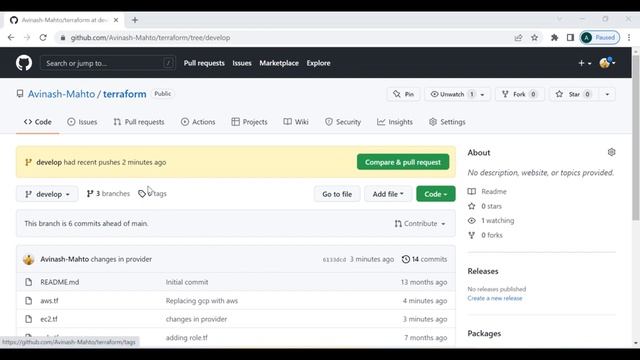Open 14 commits history link

pyautogui.click(x=424, y=259)
